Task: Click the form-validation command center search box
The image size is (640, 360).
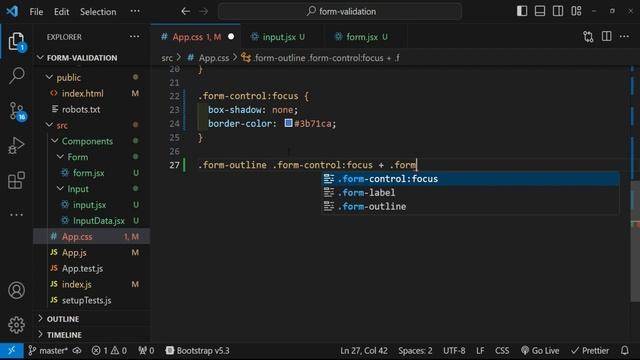Action: [x=340, y=11]
